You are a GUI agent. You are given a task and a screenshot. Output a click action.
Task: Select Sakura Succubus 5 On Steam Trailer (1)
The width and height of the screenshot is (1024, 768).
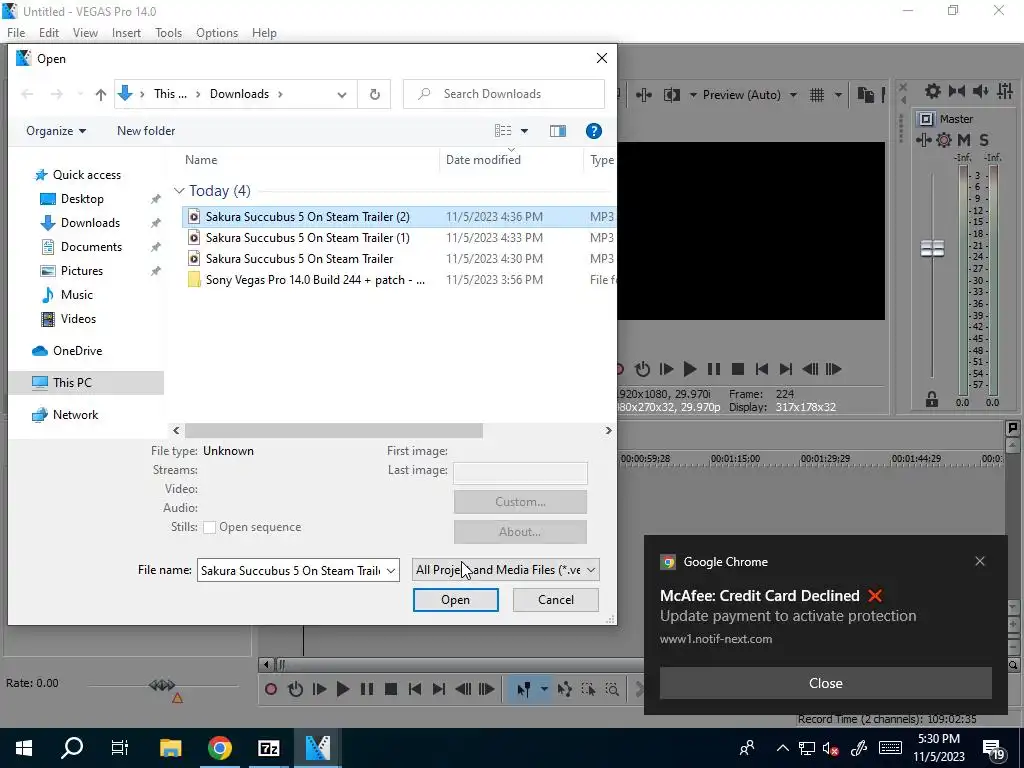click(x=307, y=238)
